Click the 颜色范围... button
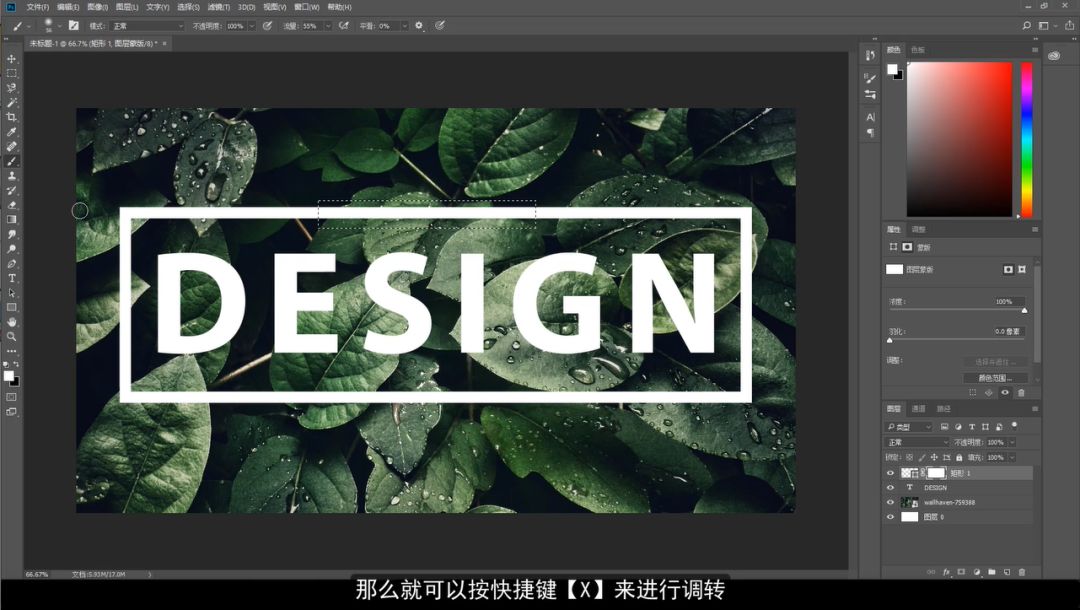This screenshot has width=1080, height=610. (x=995, y=378)
